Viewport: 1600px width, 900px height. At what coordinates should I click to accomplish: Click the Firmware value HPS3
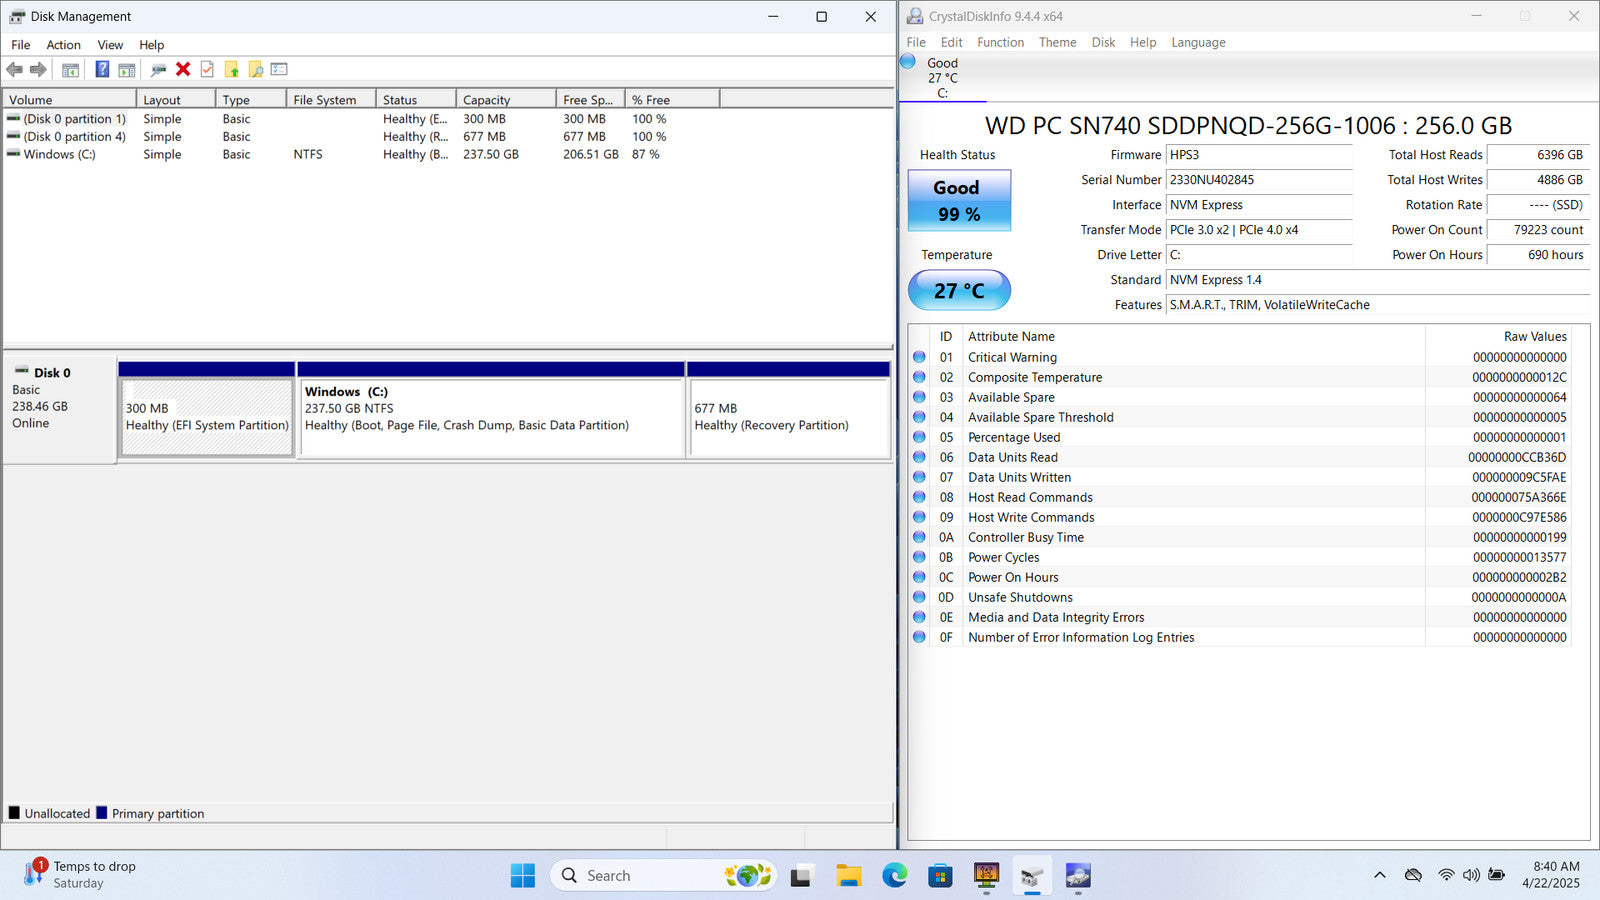pos(1259,155)
